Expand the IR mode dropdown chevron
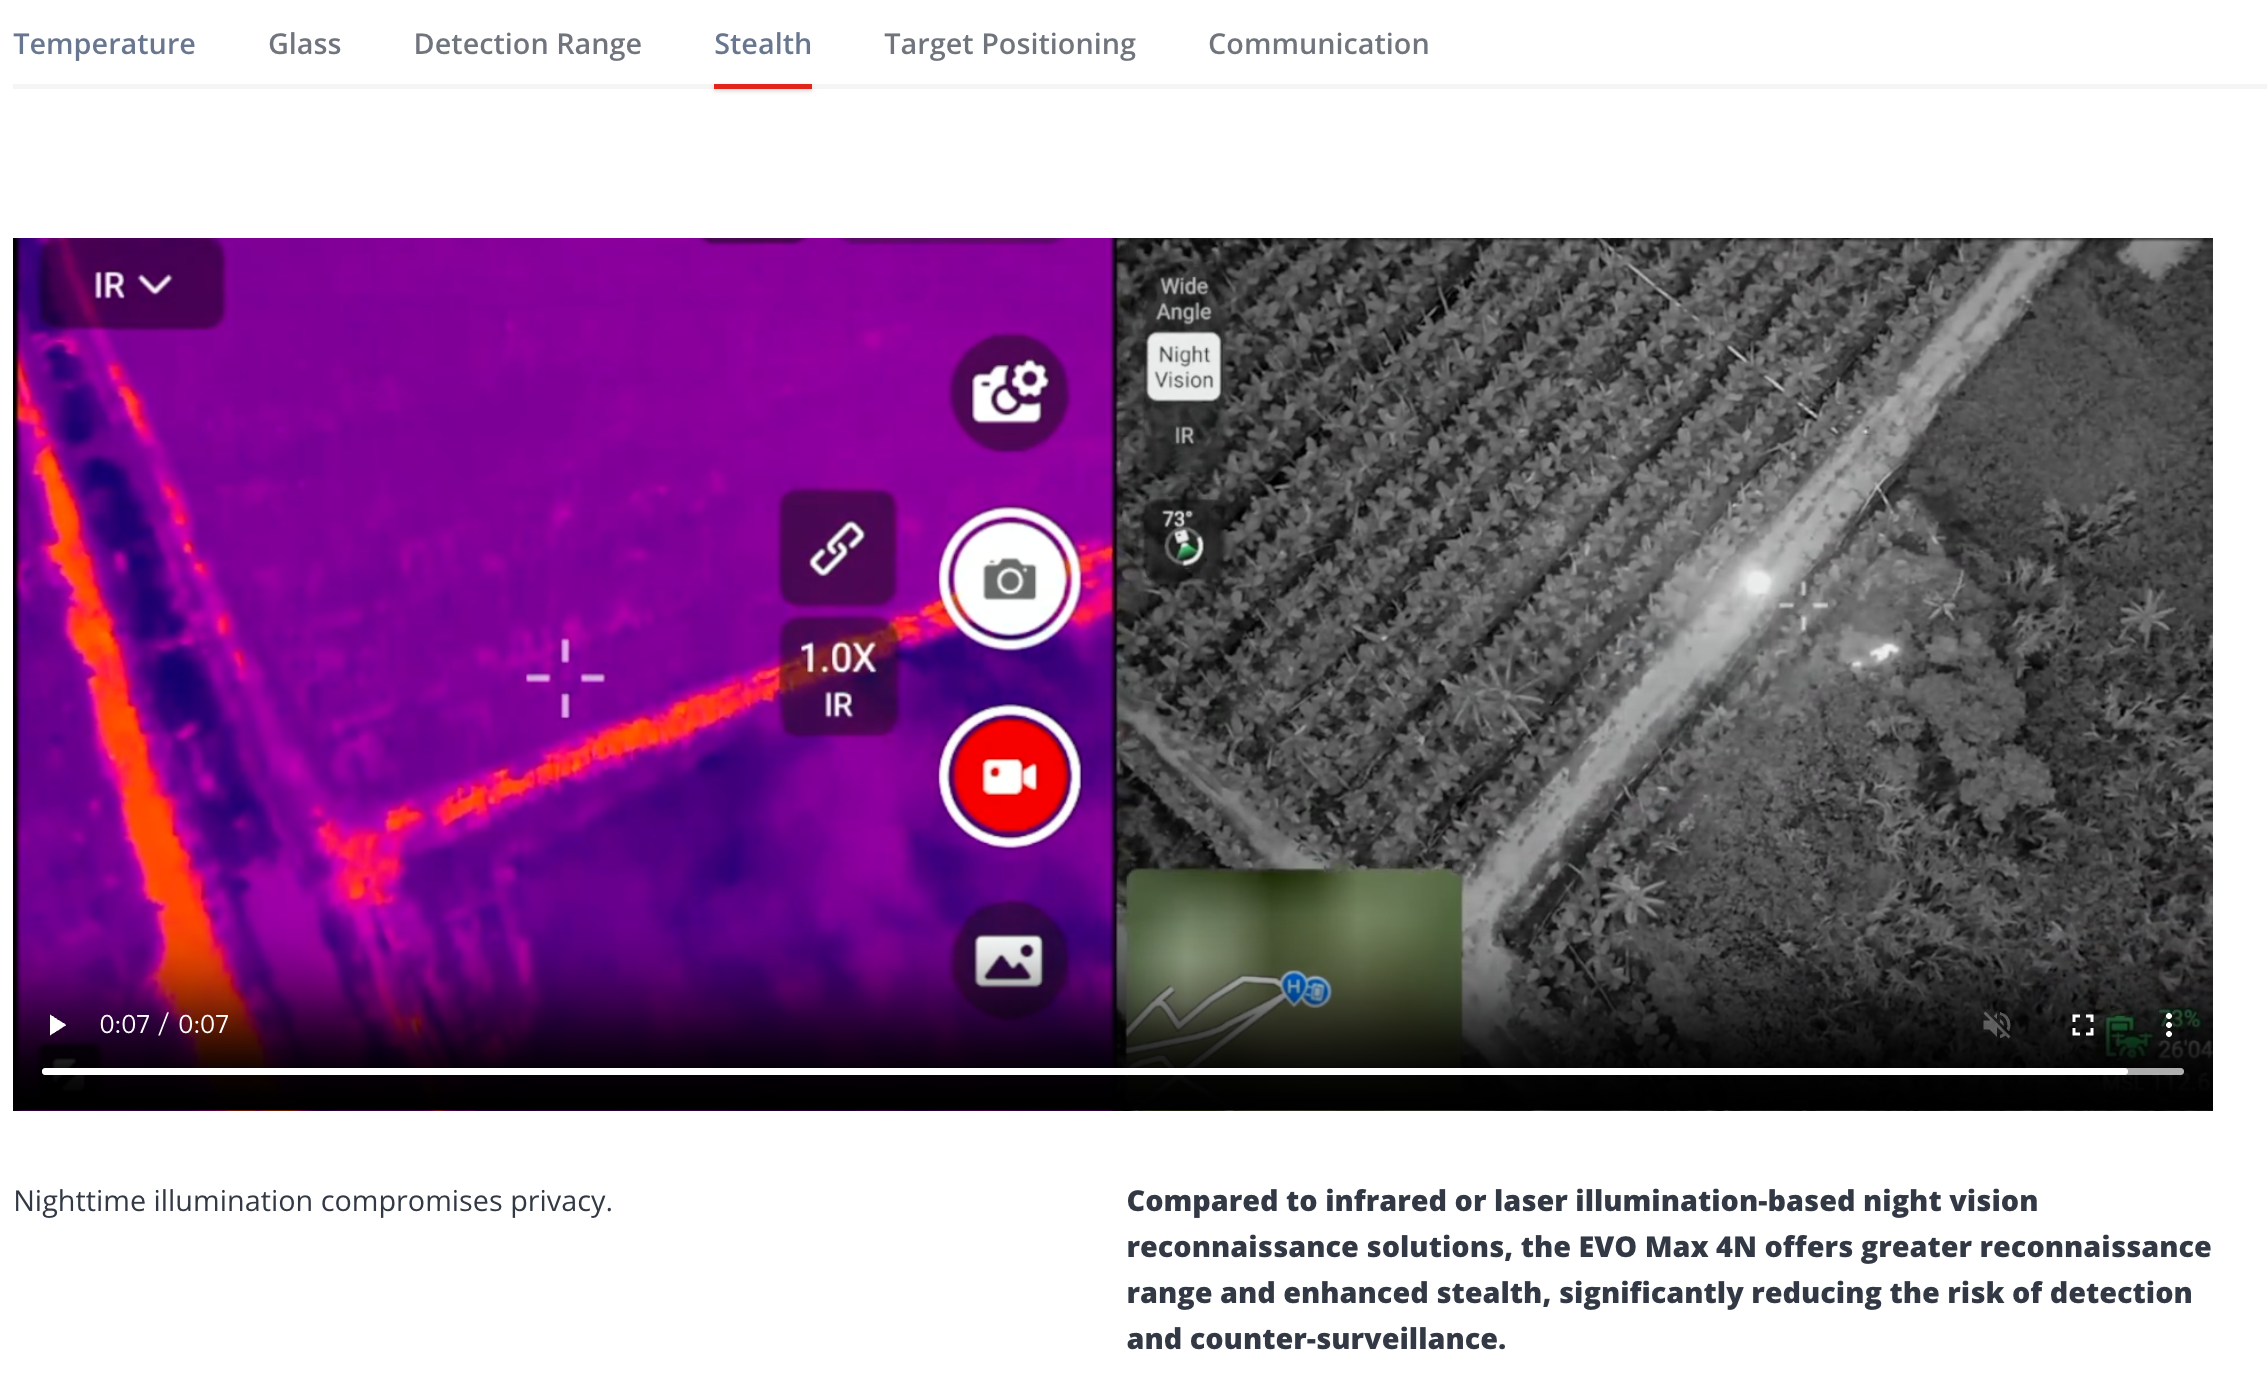 [x=155, y=285]
